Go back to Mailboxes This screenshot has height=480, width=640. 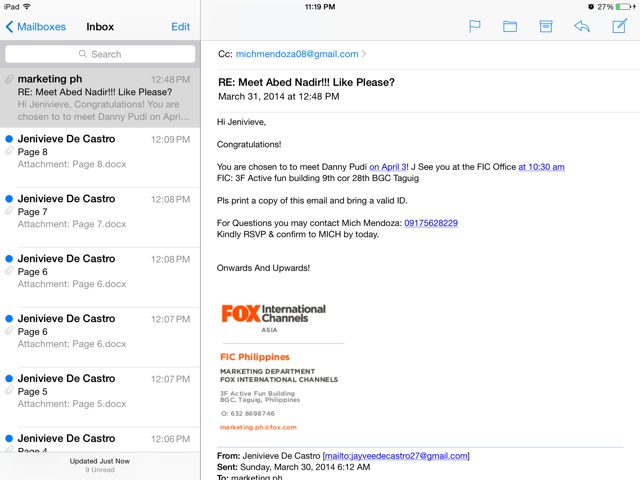coord(36,27)
